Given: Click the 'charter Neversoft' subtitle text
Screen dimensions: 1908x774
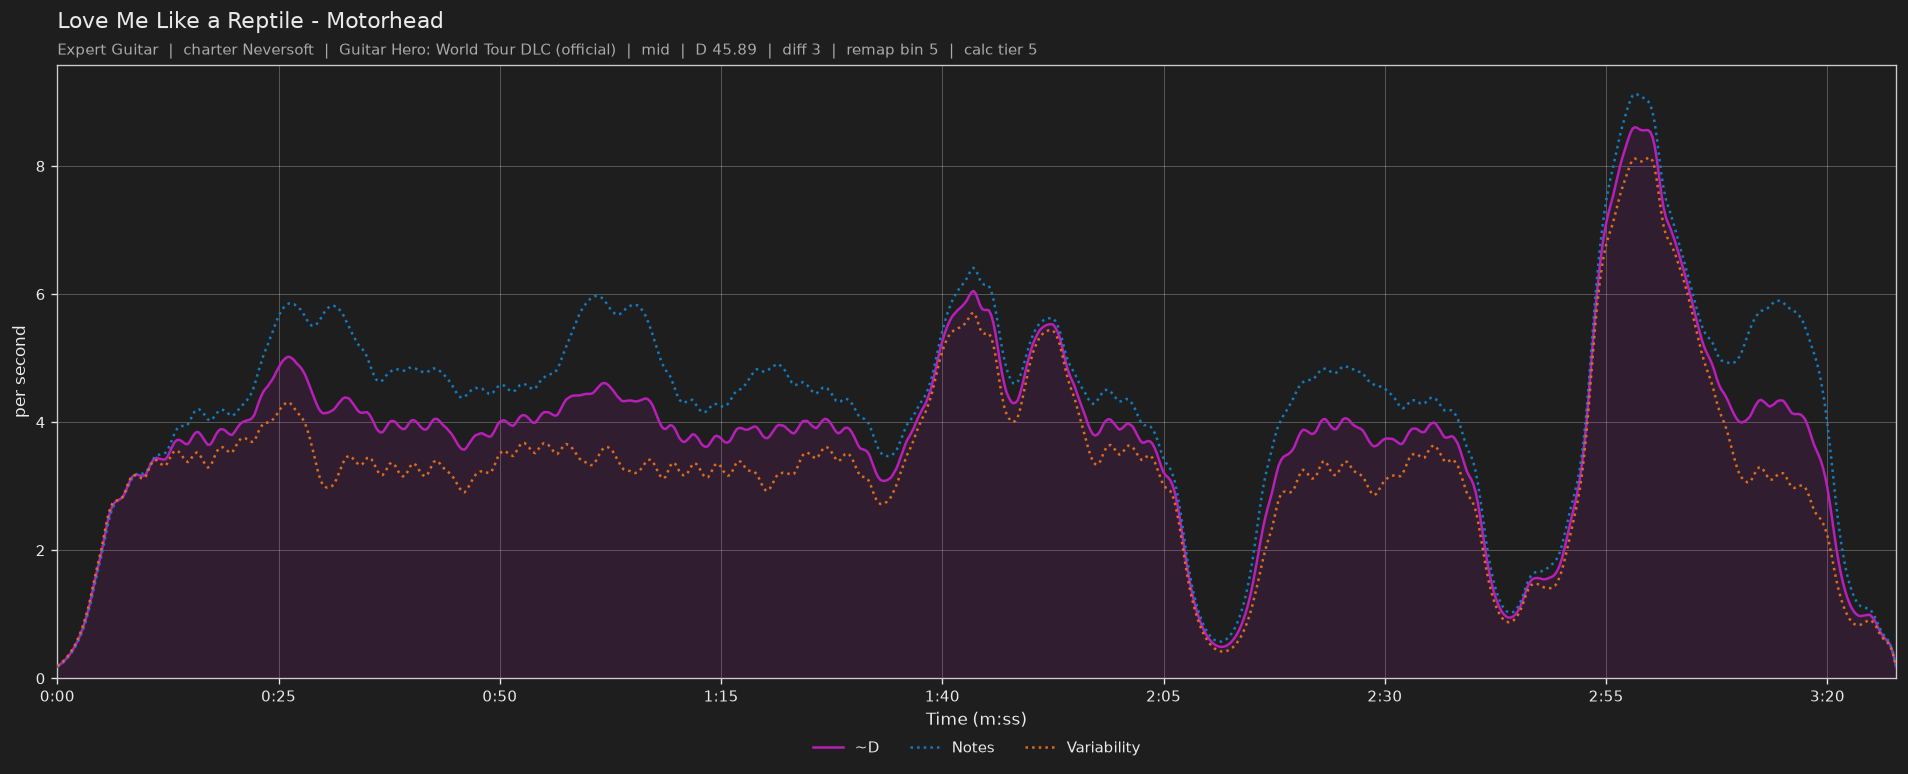Looking at the screenshot, I should pos(248,50).
